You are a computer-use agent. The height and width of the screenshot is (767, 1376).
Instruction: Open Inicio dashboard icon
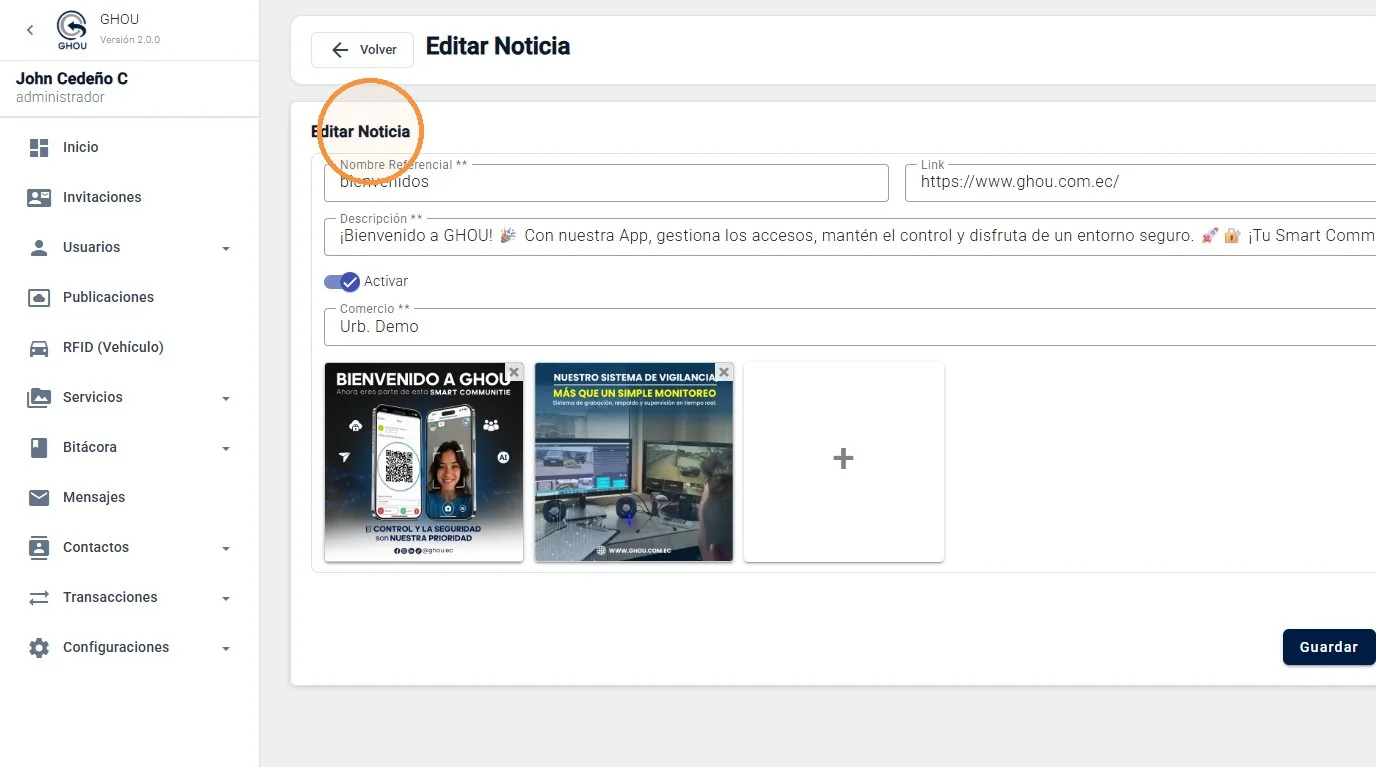[39, 148]
